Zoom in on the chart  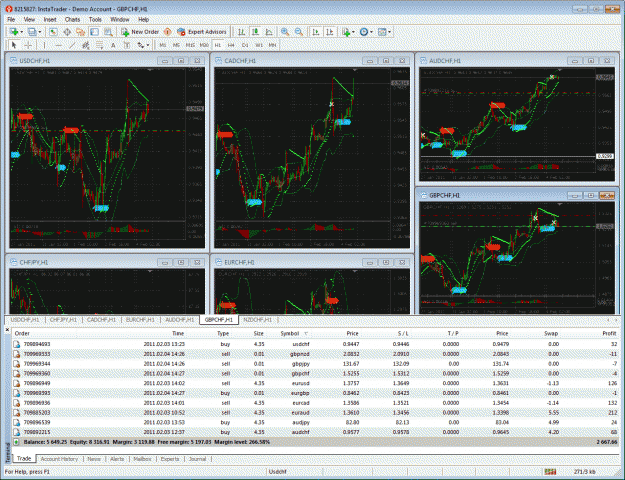(x=285, y=32)
